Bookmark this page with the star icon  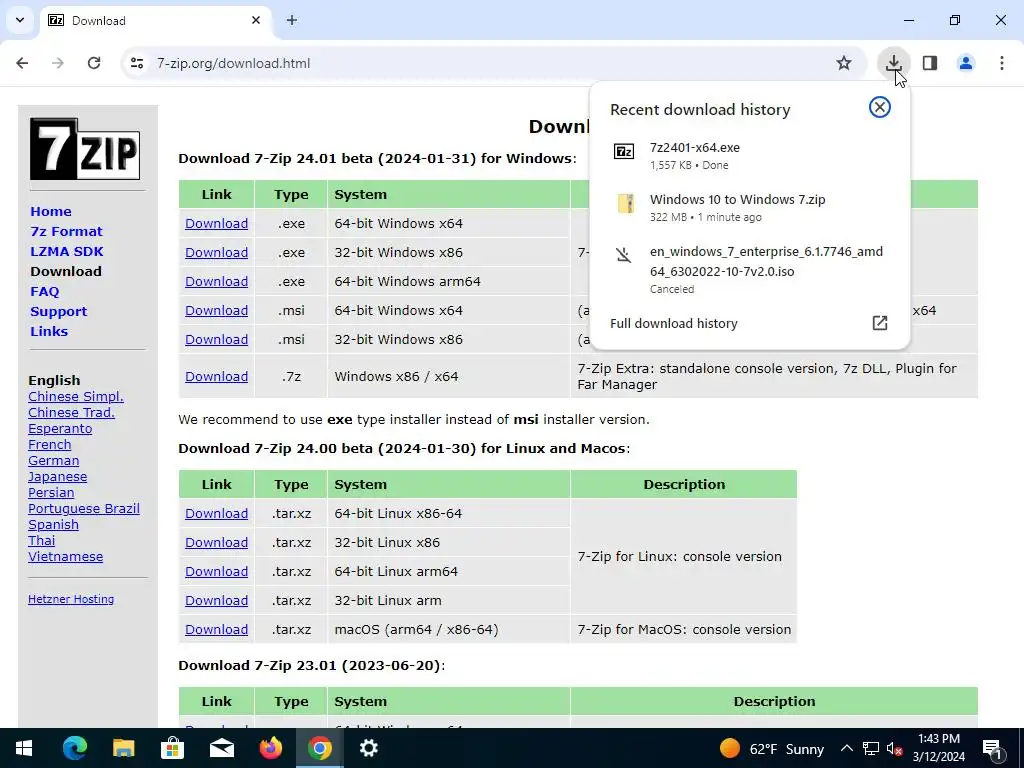844,63
